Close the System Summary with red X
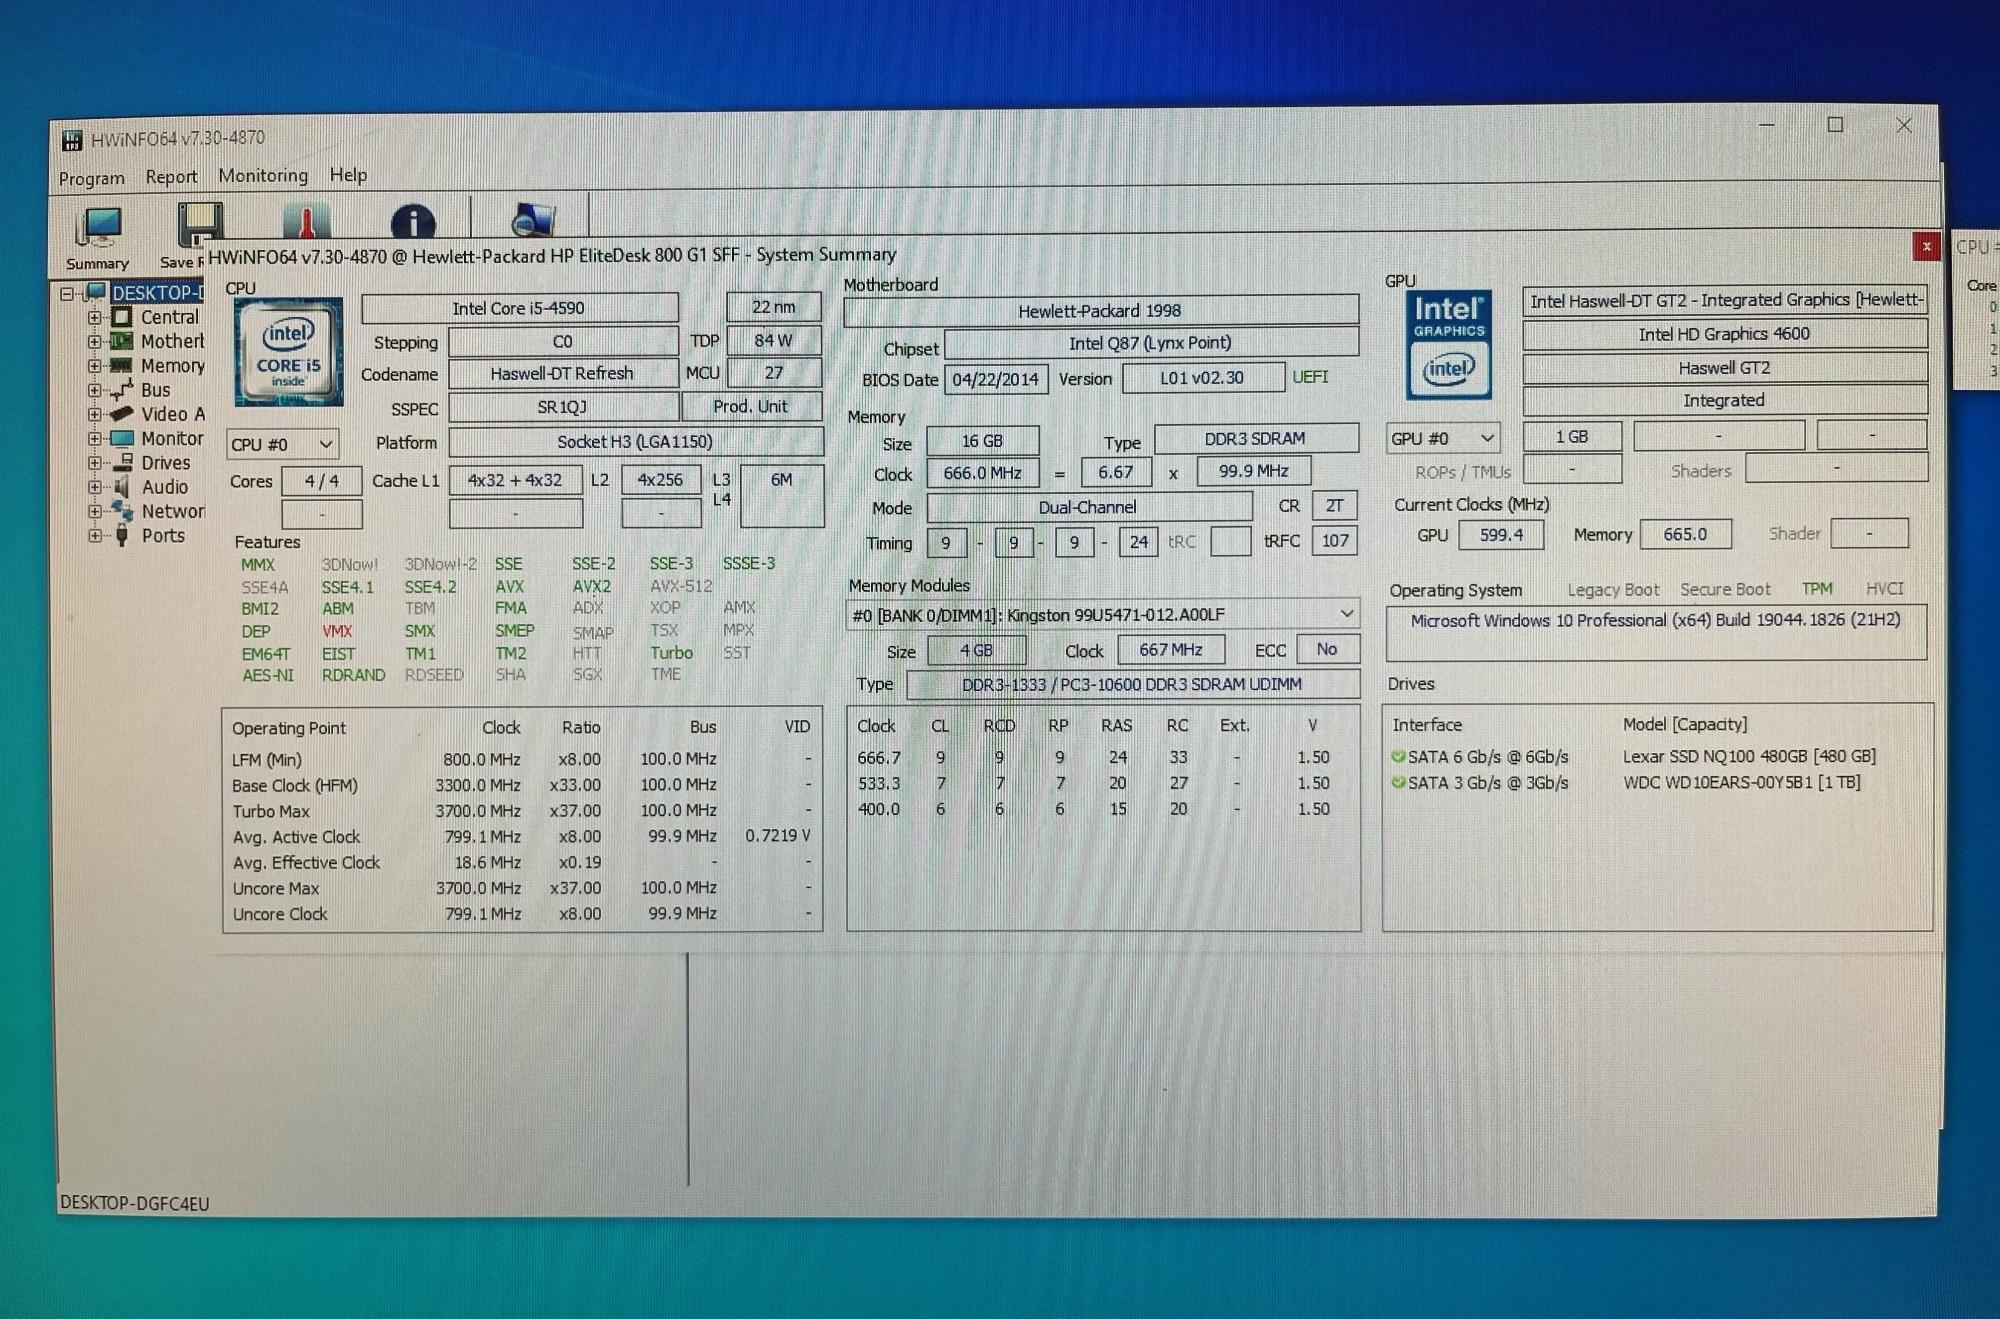The width and height of the screenshot is (2000, 1319). [1926, 246]
